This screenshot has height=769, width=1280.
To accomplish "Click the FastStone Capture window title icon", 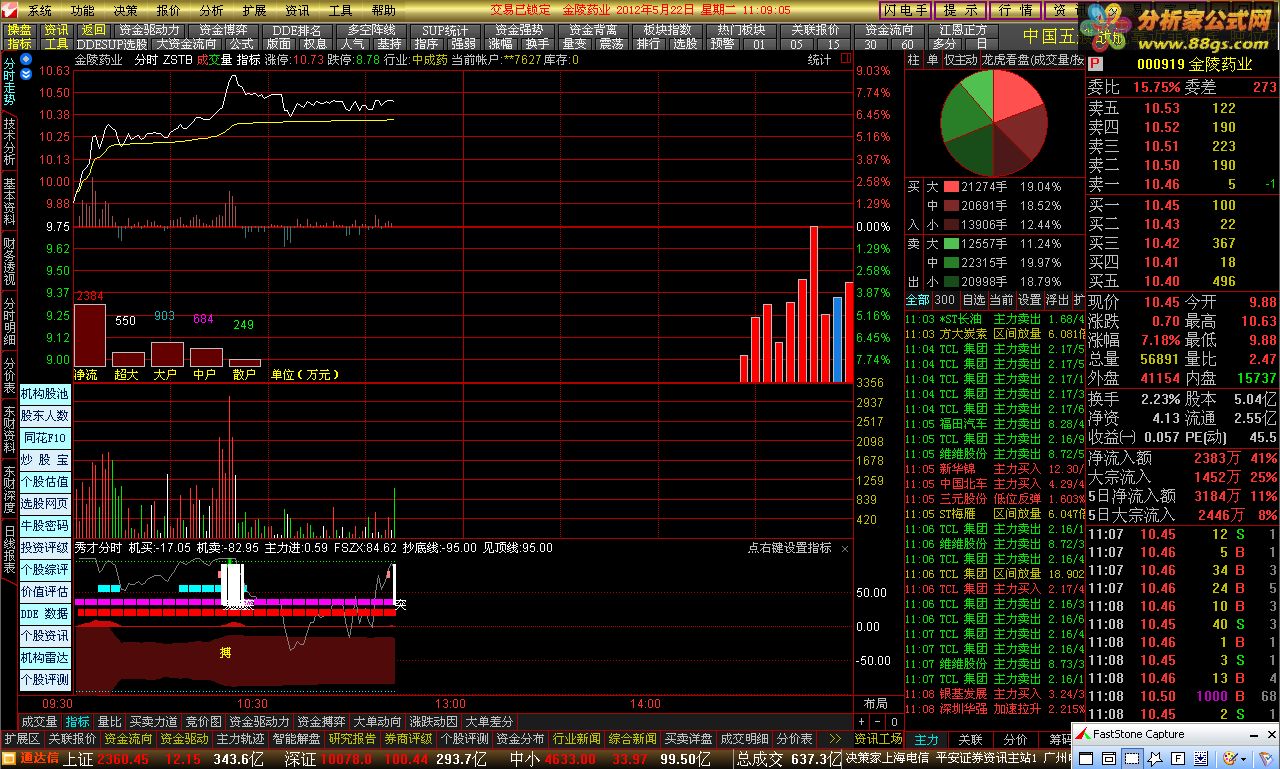I will 1082,734.
